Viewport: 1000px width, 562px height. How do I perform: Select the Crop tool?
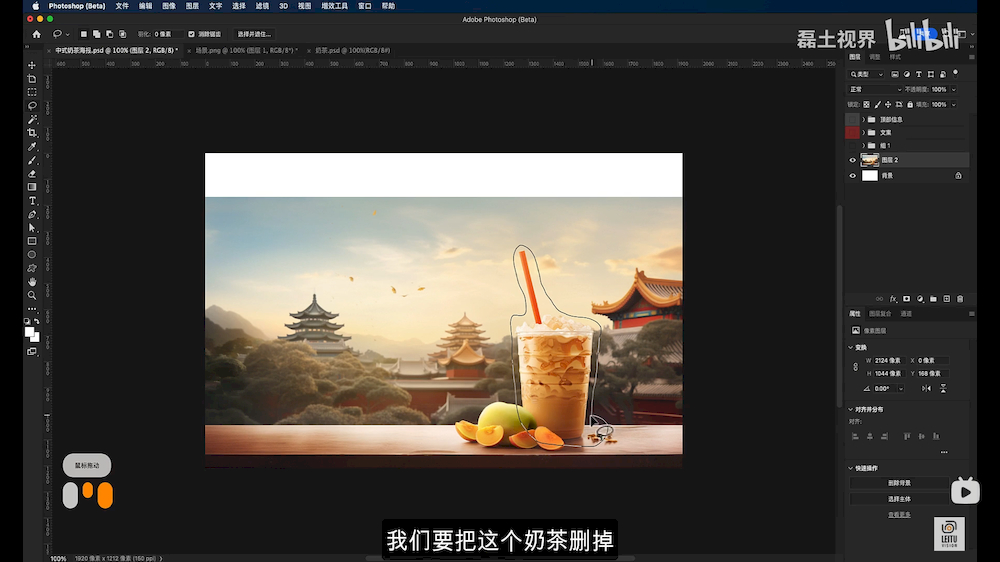click(x=32, y=133)
